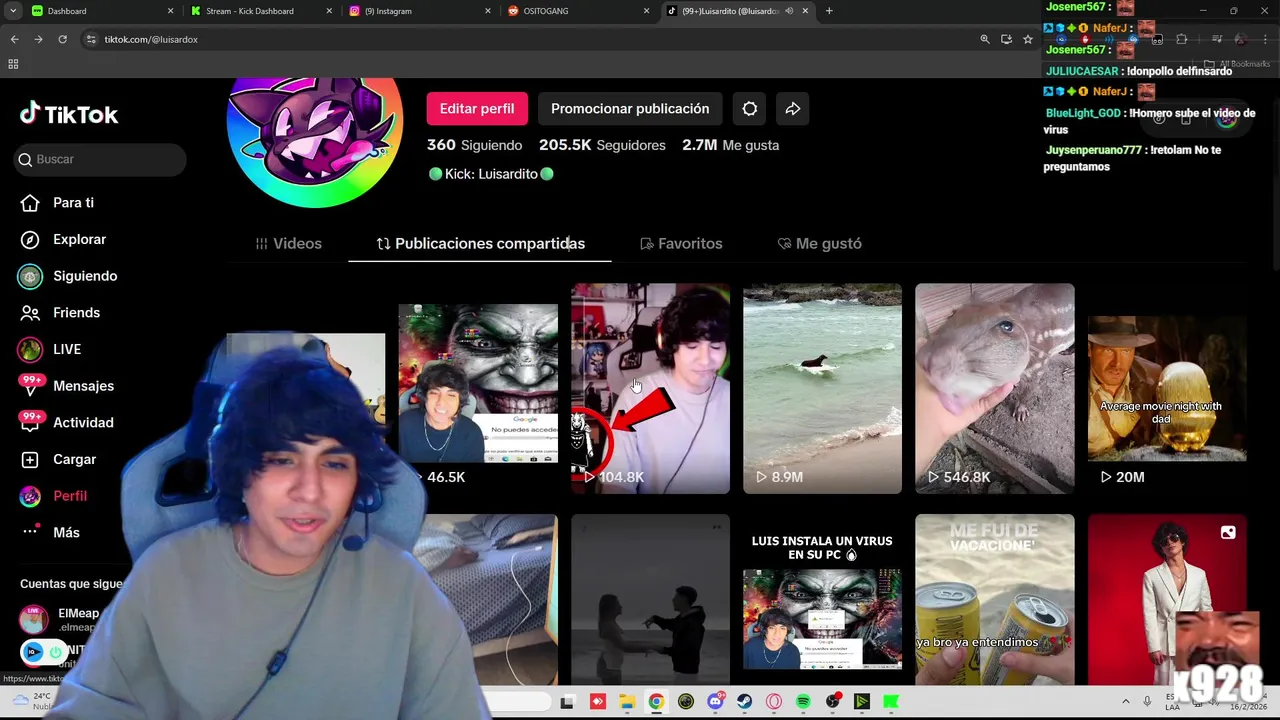The height and width of the screenshot is (720, 1280).
Task: Open Discord from the taskbar
Action: [715, 702]
